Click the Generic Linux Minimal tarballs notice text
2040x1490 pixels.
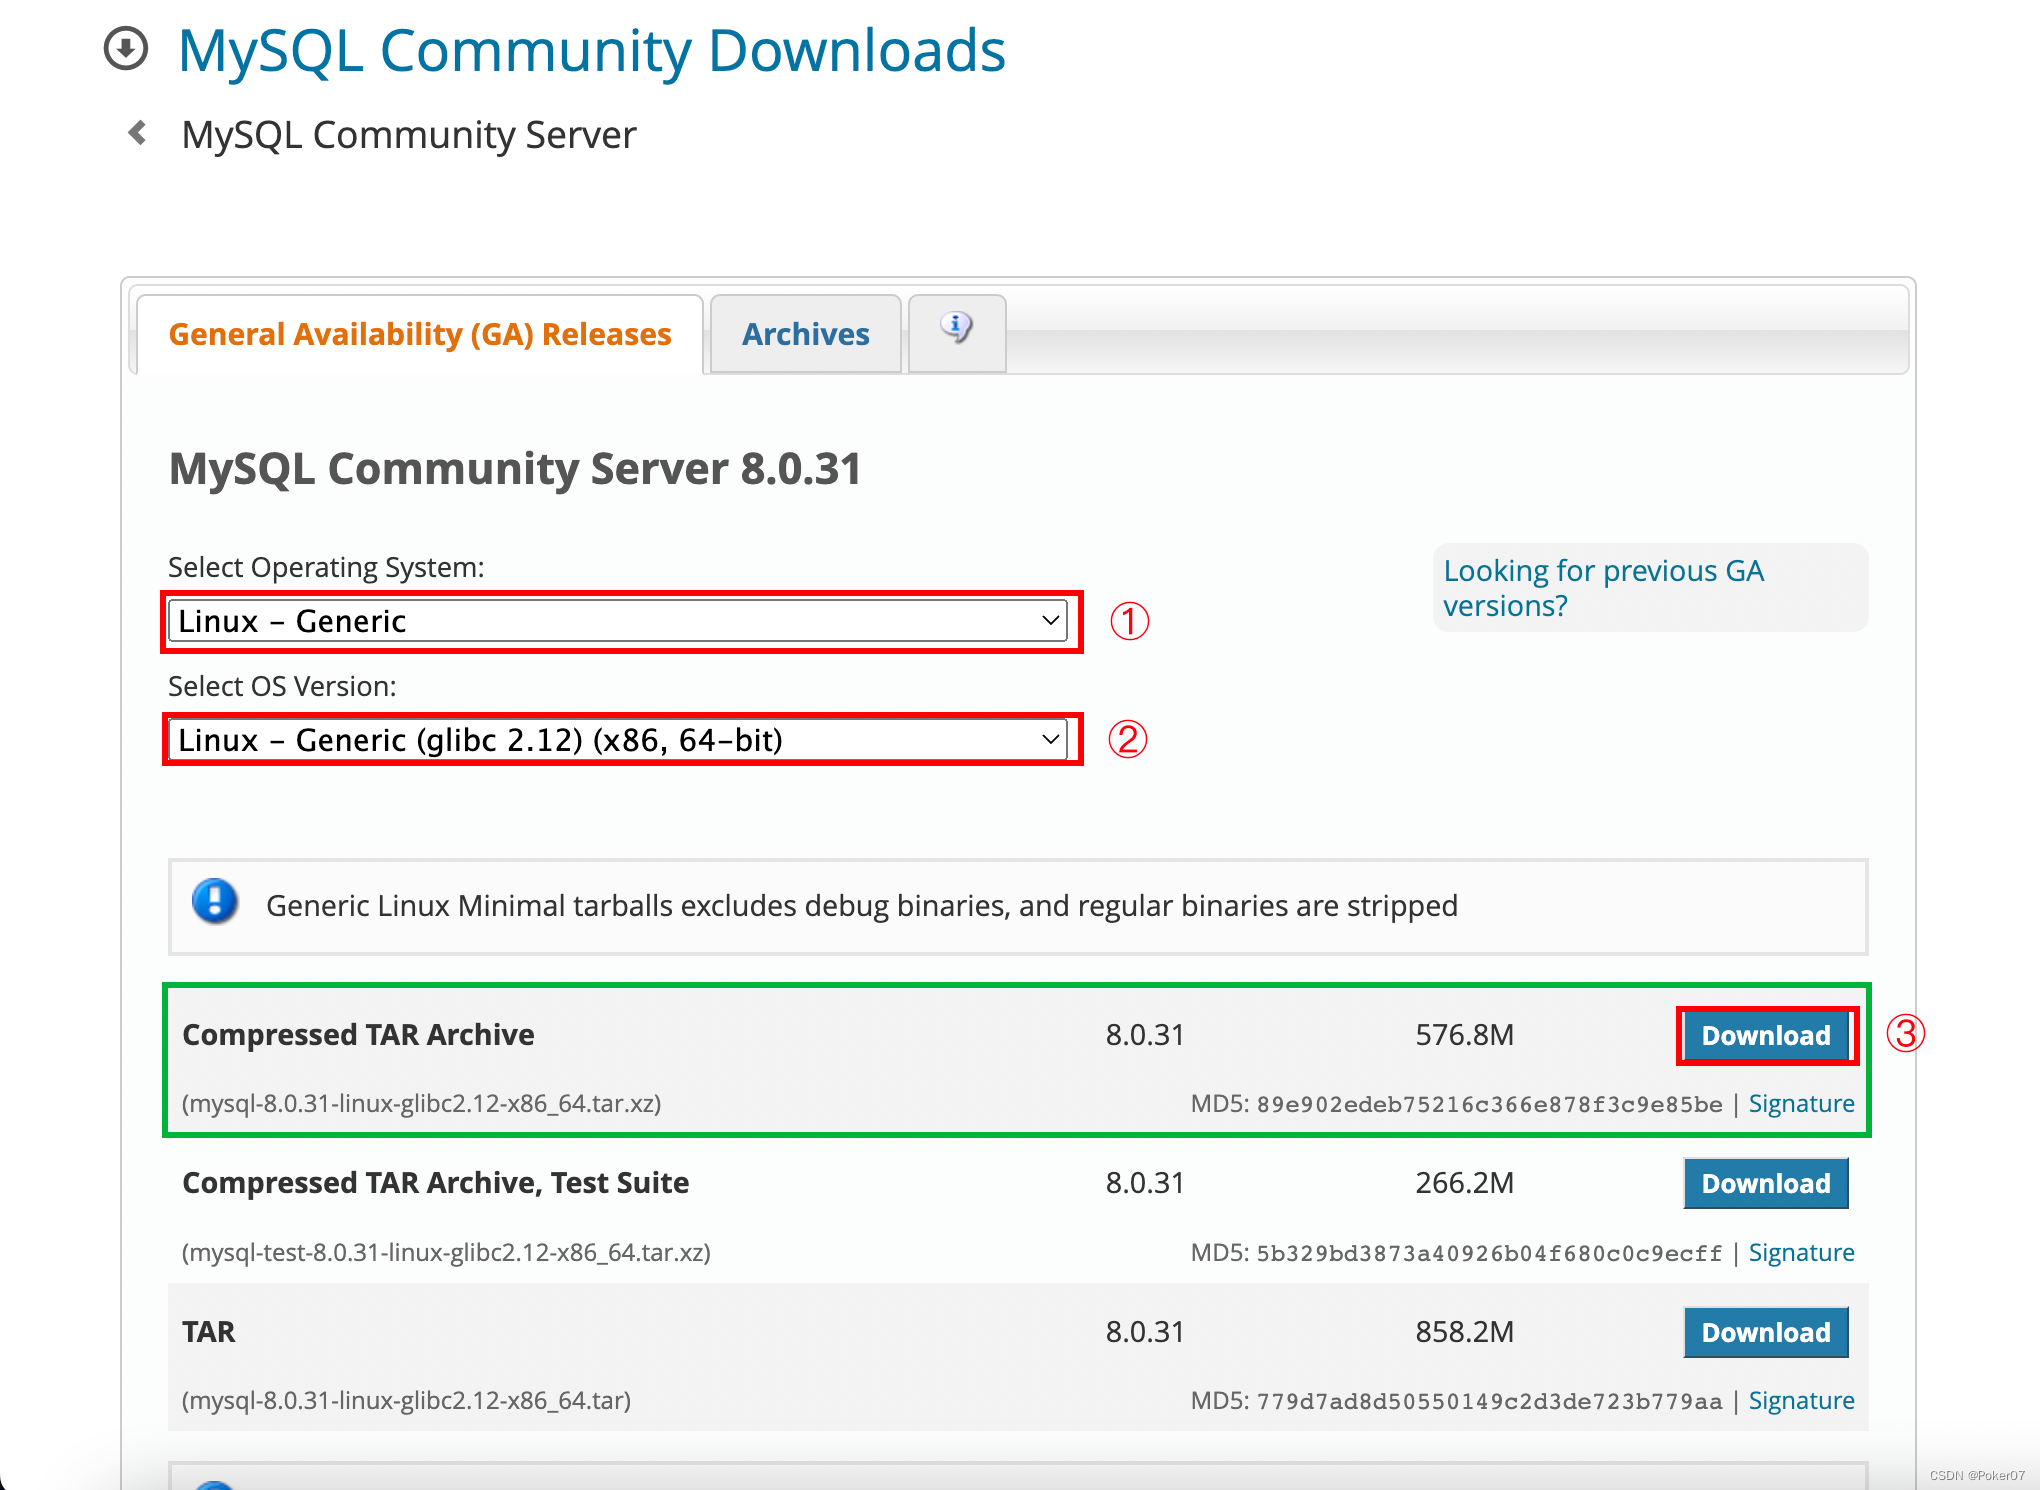pyautogui.click(x=862, y=906)
